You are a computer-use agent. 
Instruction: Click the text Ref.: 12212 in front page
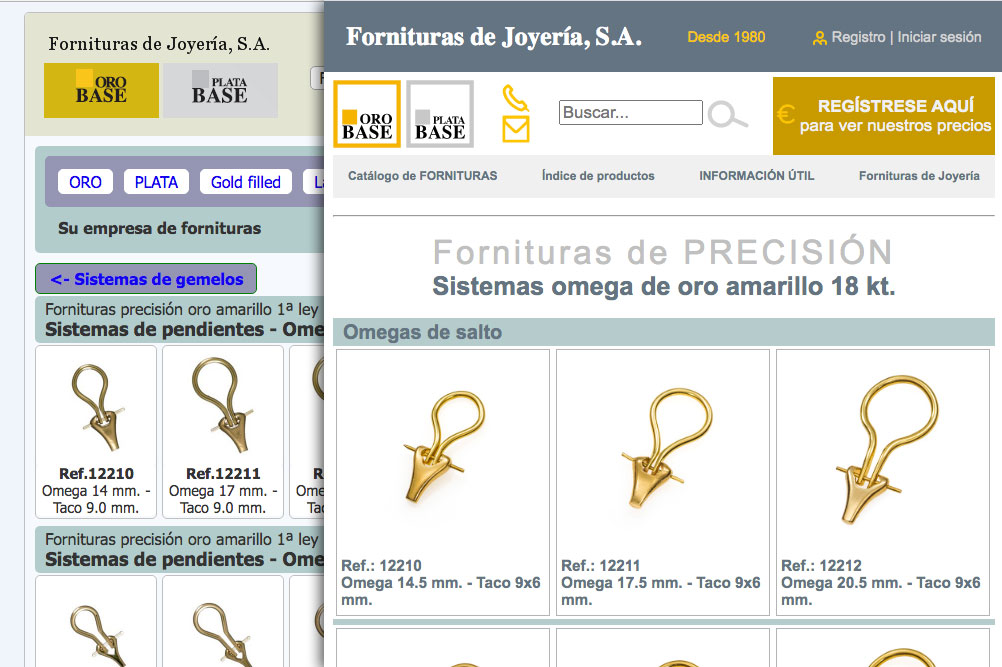(x=821, y=565)
